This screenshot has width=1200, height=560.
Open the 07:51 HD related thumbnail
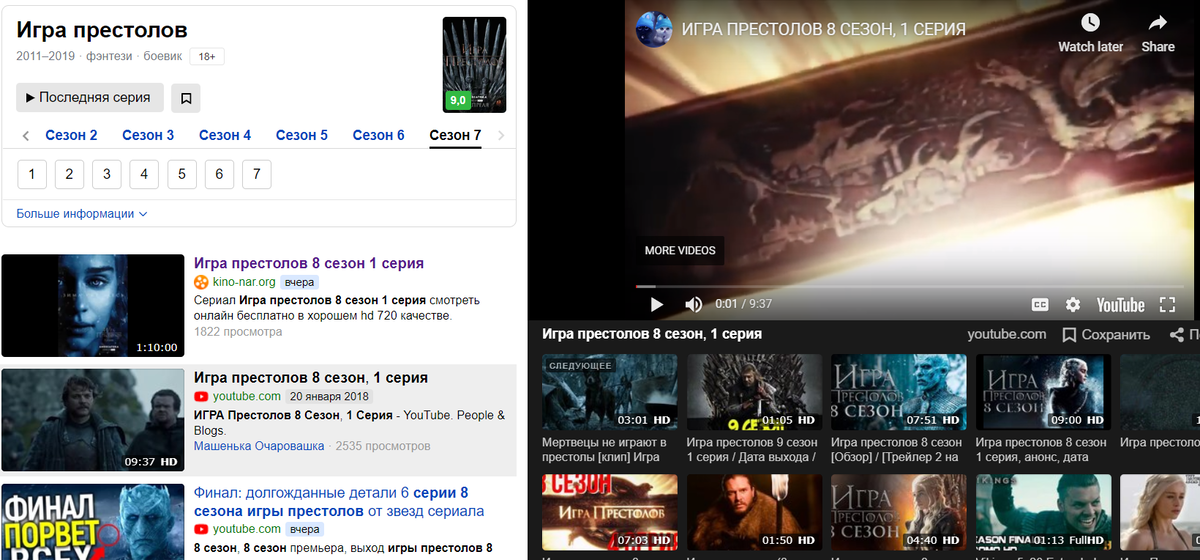tap(898, 392)
